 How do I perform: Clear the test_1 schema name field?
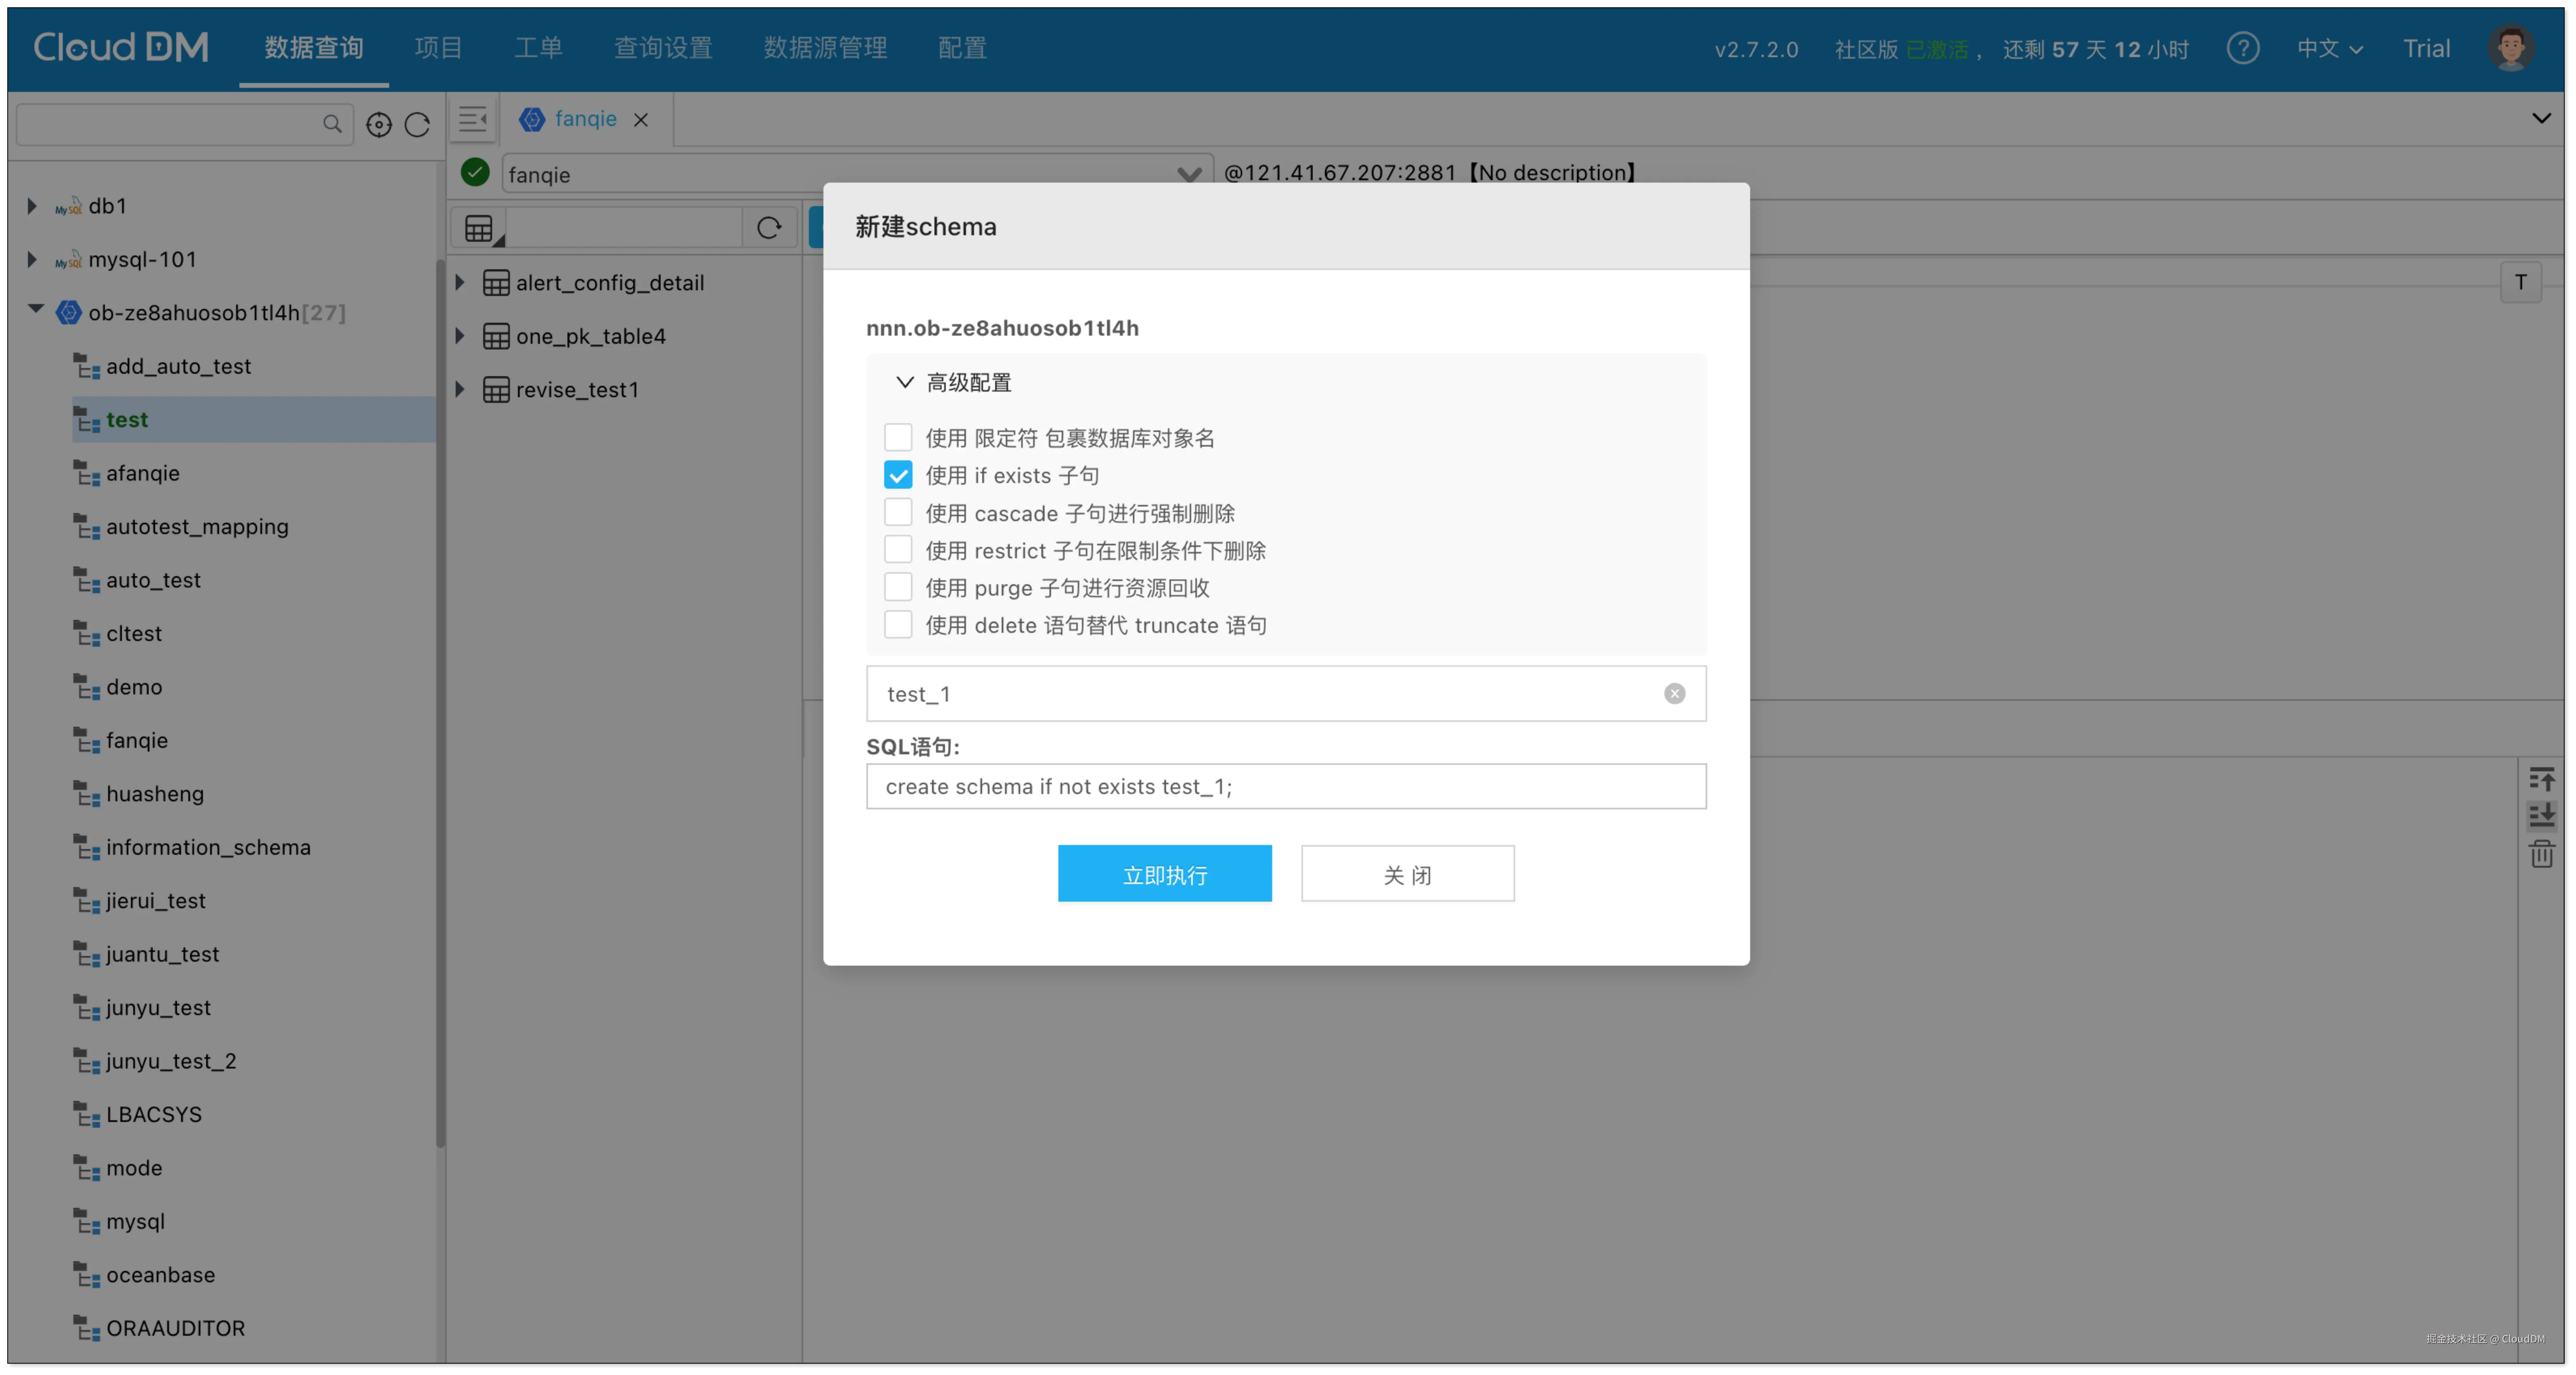(x=1674, y=694)
